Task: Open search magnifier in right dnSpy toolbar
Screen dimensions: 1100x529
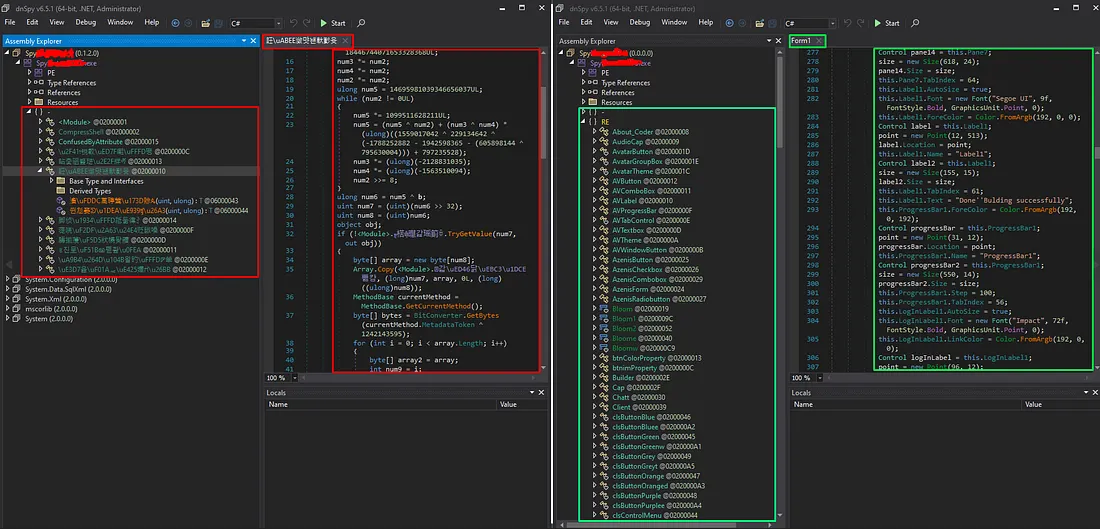Action: [x=915, y=23]
